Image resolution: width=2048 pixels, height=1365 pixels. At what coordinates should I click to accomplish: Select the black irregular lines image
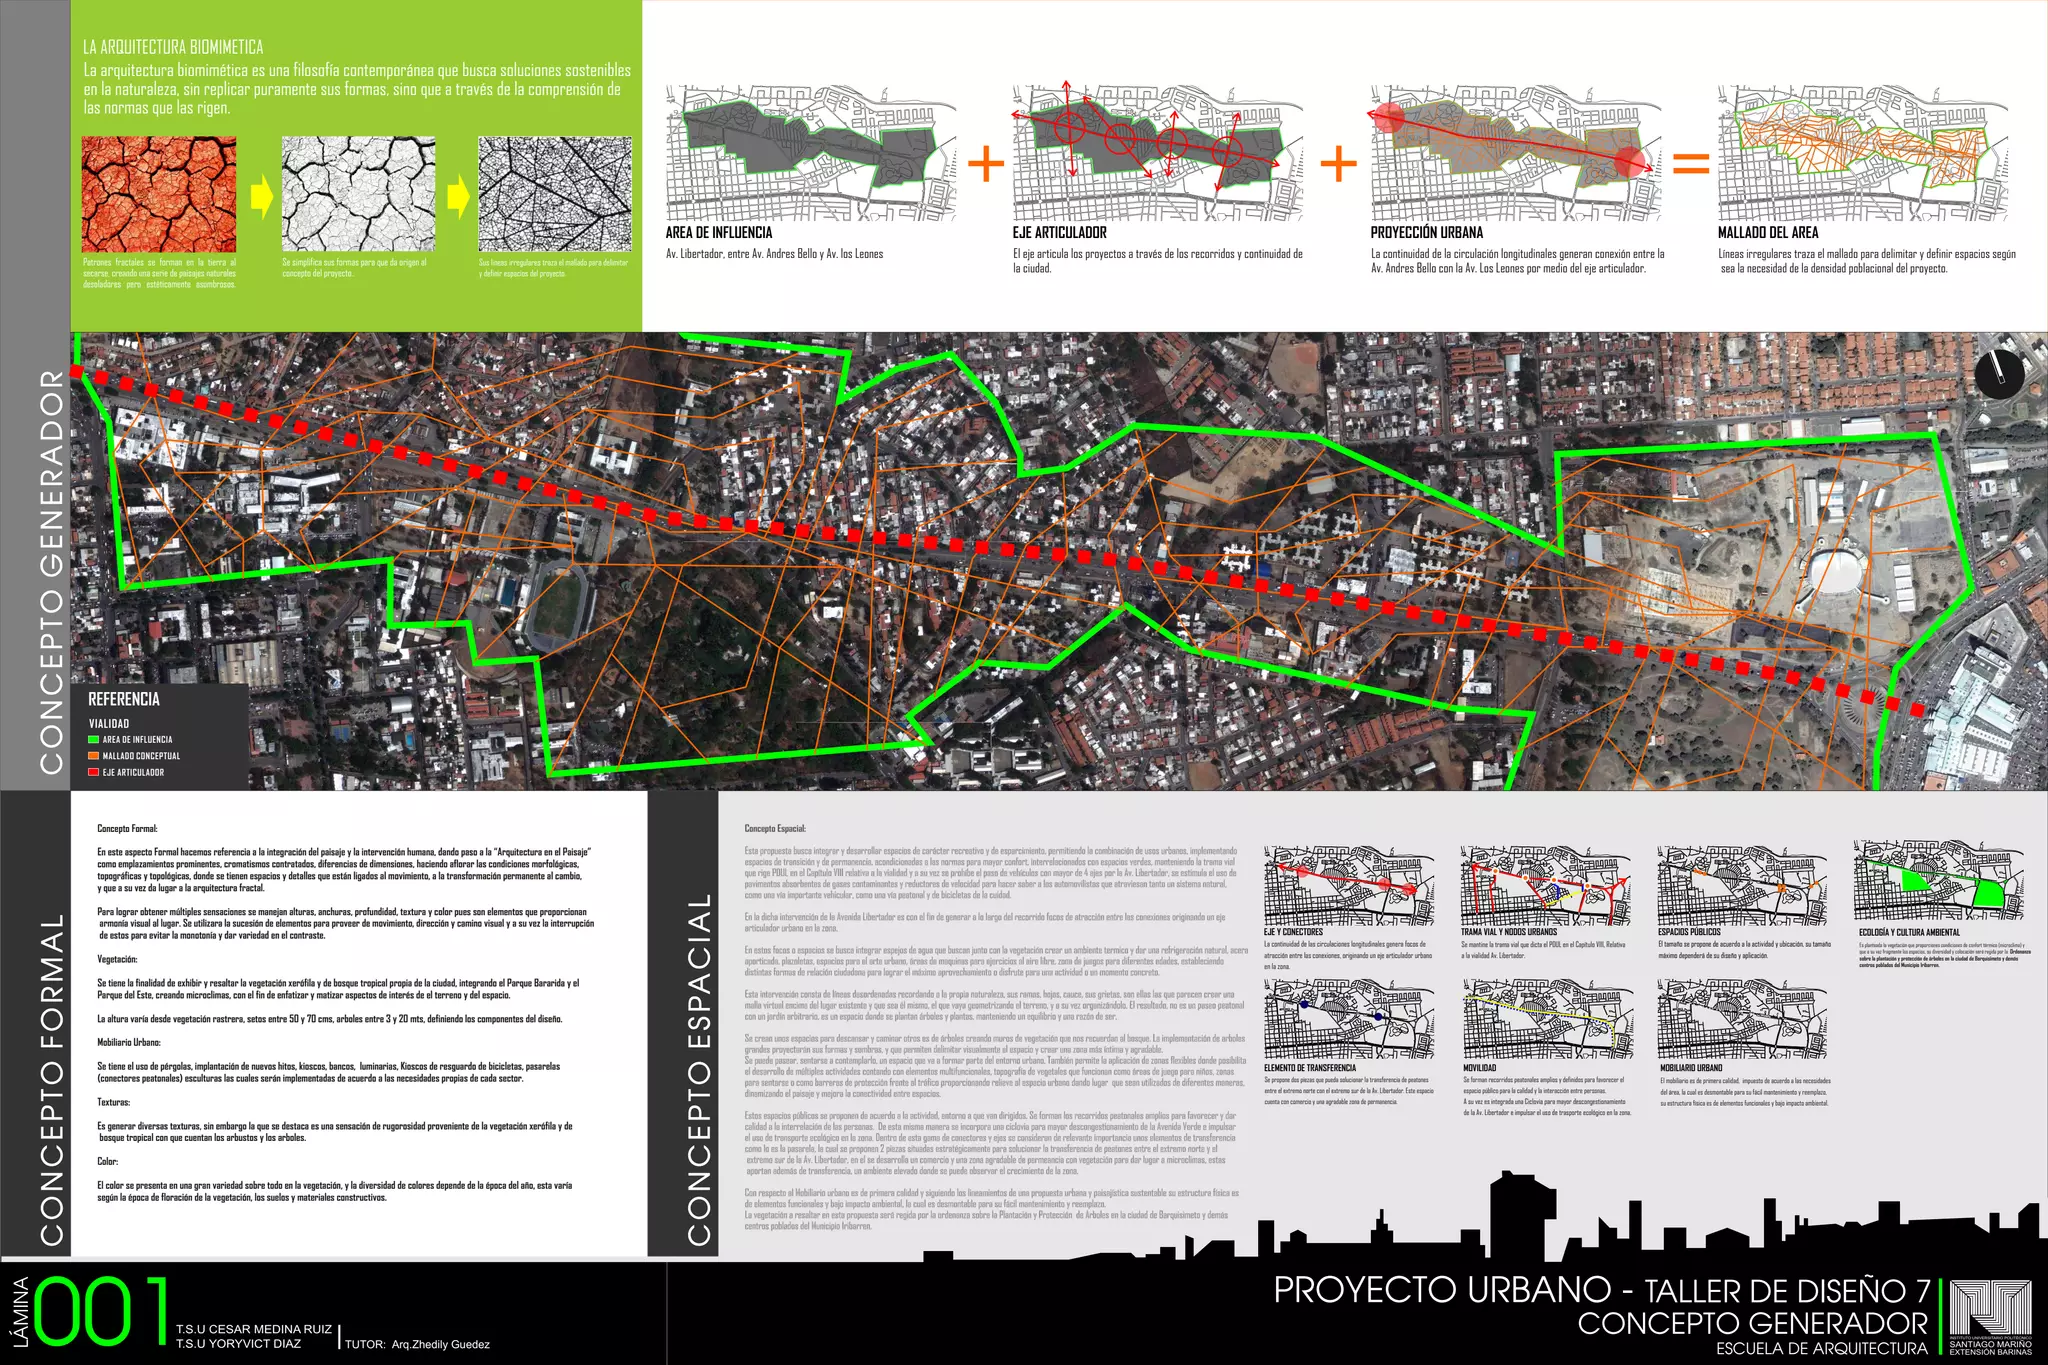(555, 195)
